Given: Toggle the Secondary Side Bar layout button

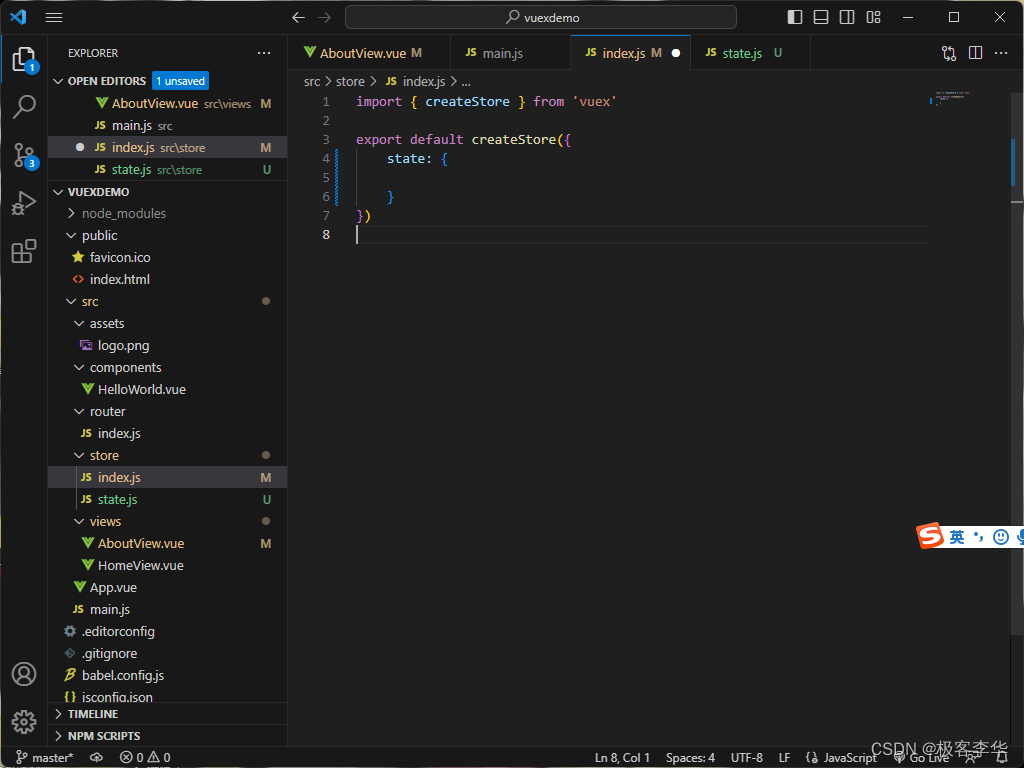Looking at the screenshot, I should (x=847, y=17).
